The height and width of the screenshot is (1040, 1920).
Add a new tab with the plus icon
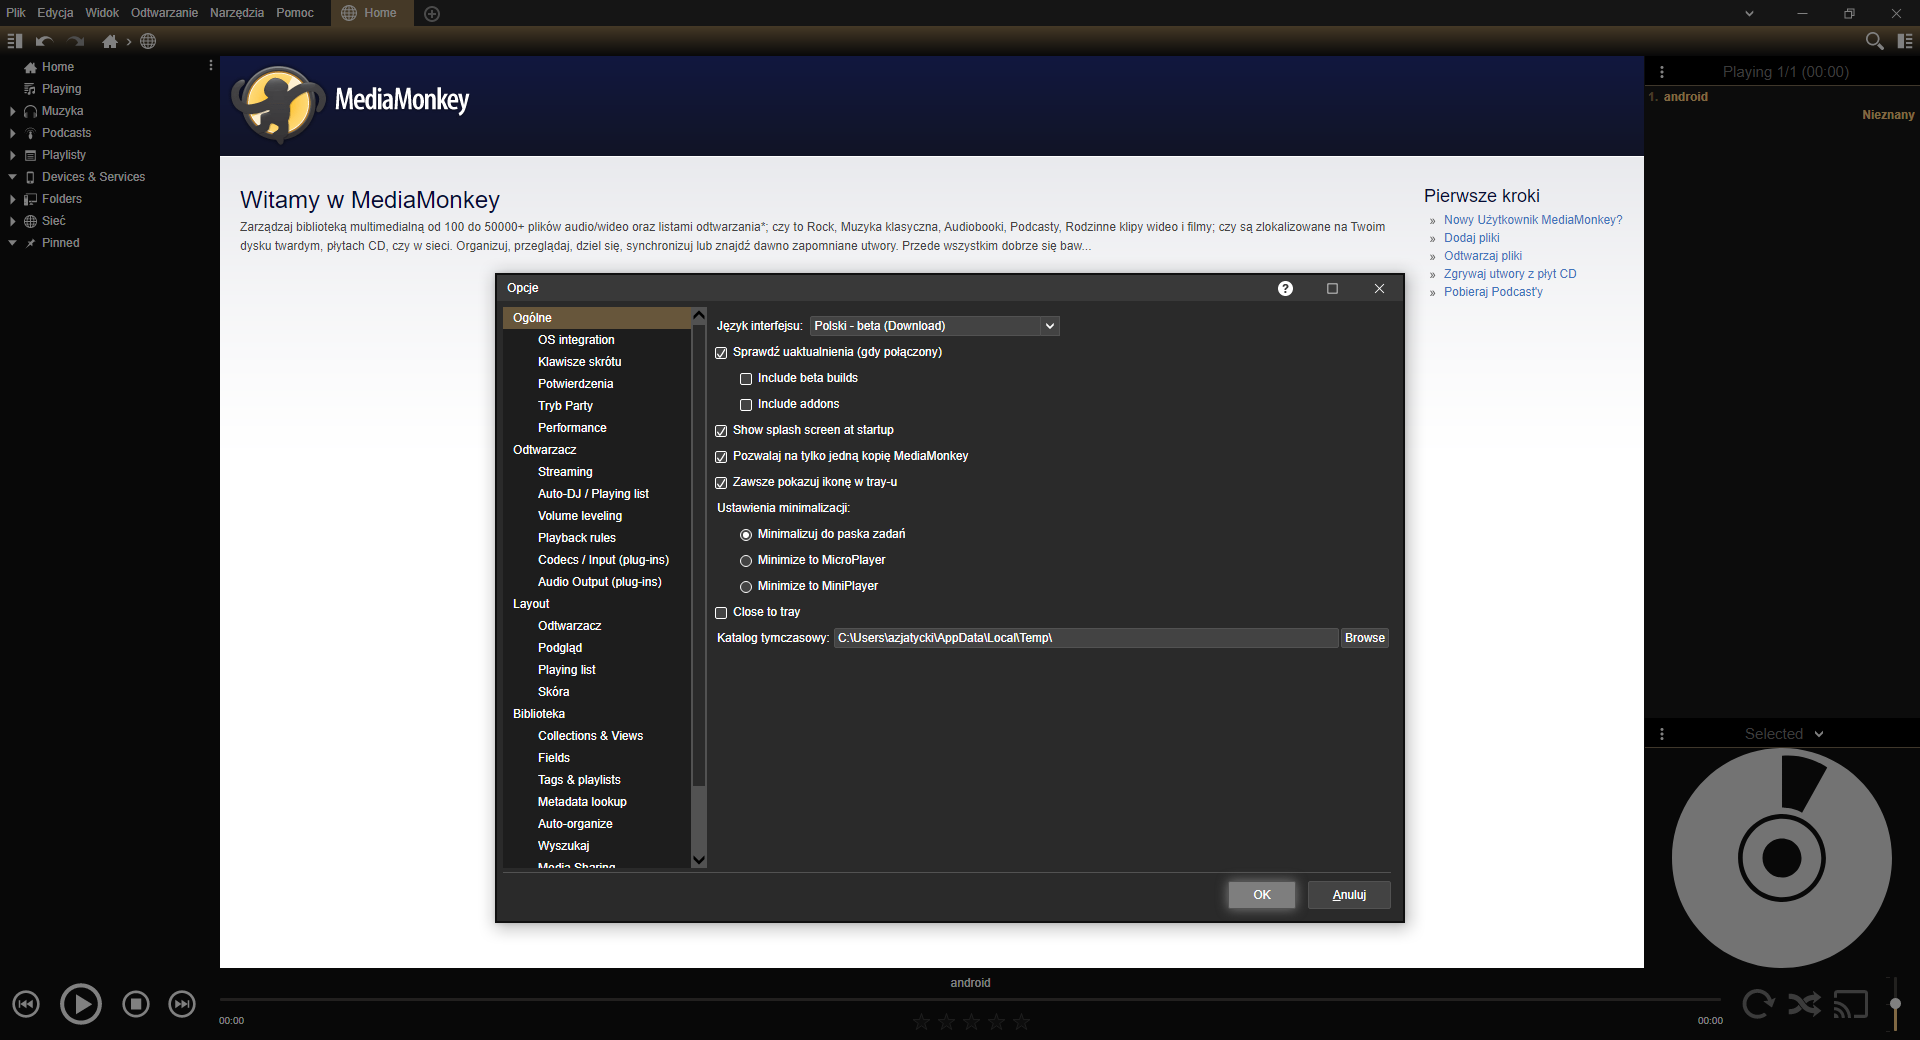[432, 13]
